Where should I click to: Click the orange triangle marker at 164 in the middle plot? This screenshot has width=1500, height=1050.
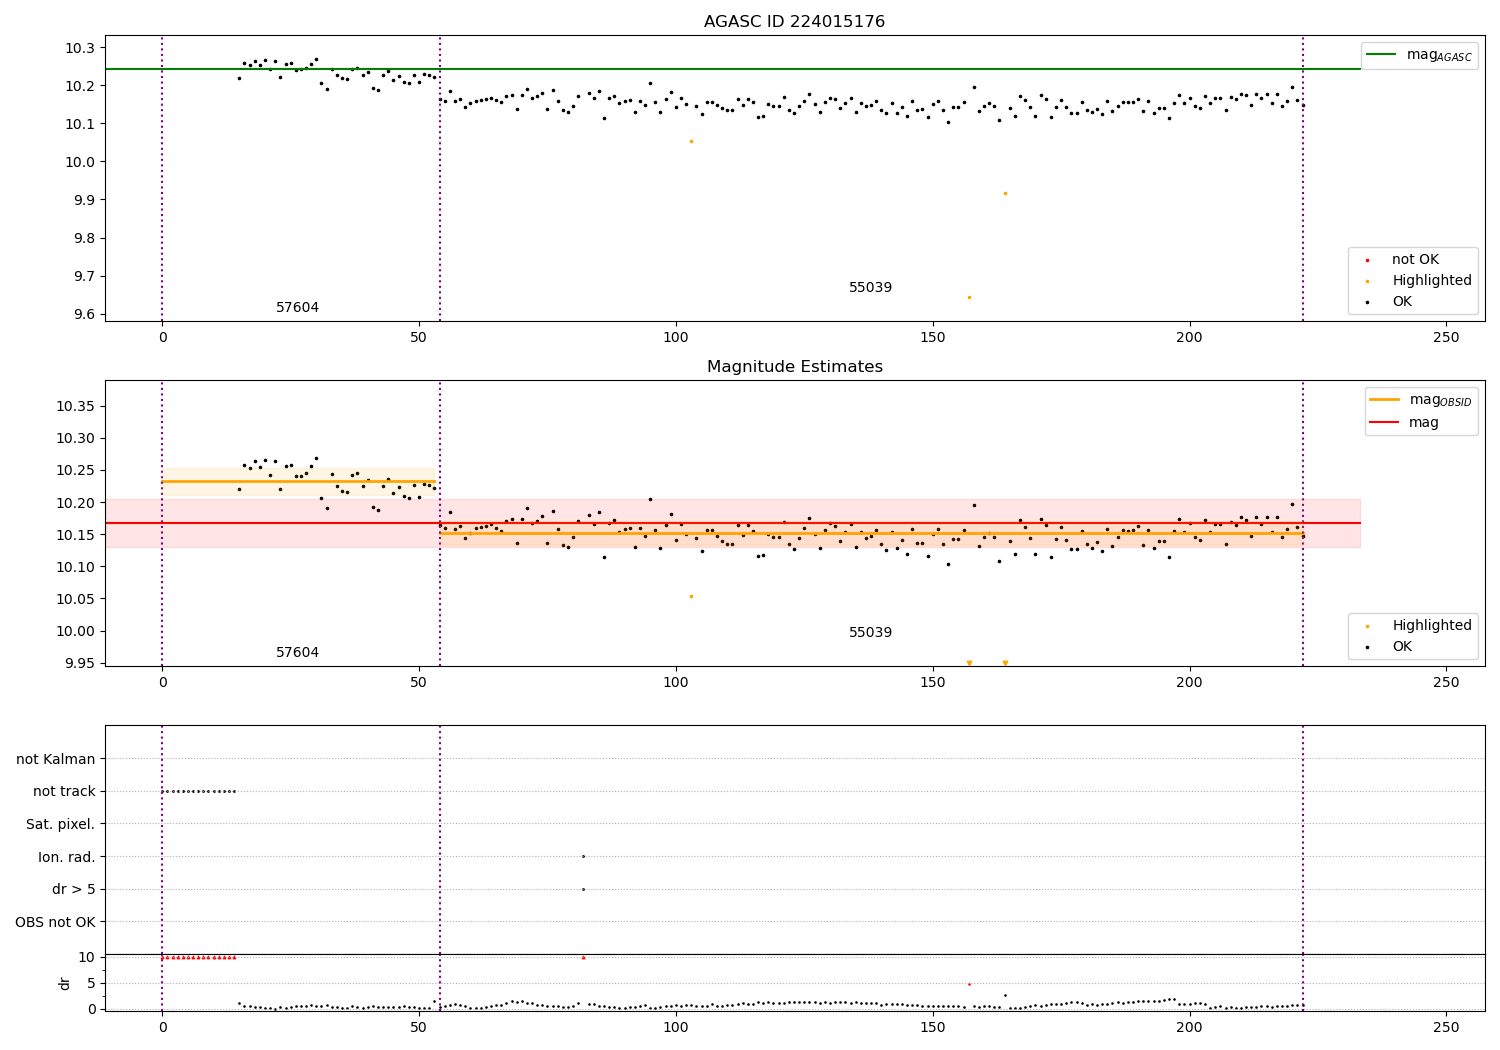point(1005,663)
